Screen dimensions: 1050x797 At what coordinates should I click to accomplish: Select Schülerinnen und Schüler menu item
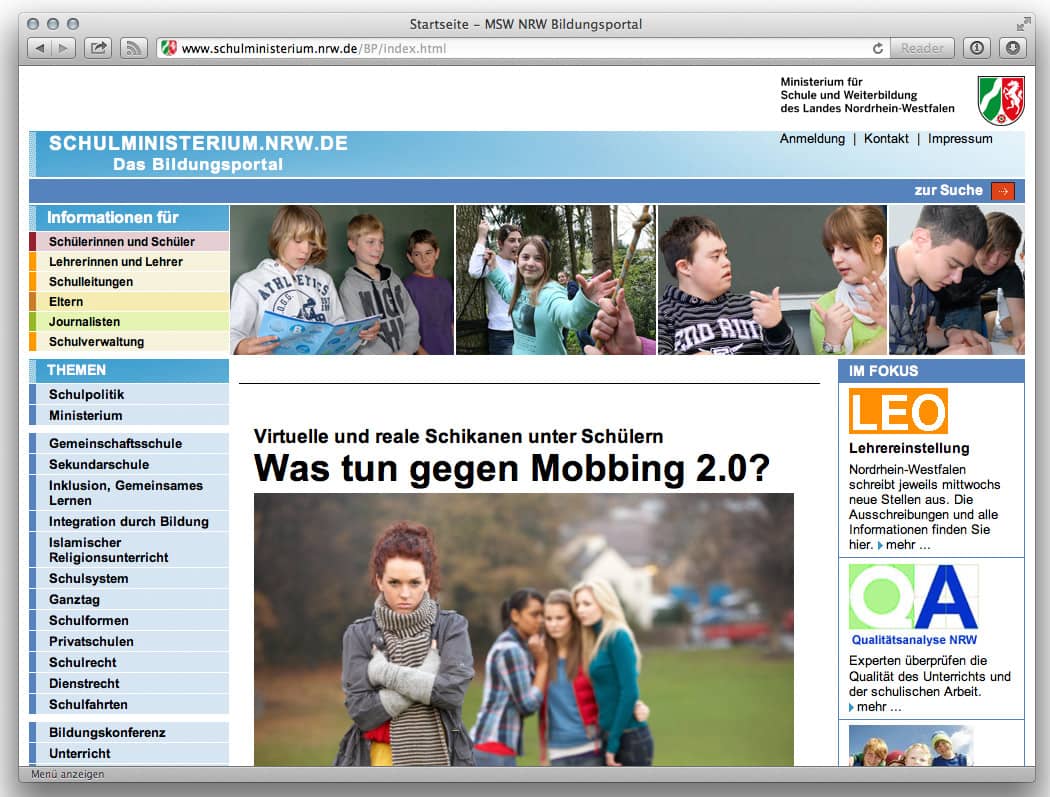click(x=122, y=242)
